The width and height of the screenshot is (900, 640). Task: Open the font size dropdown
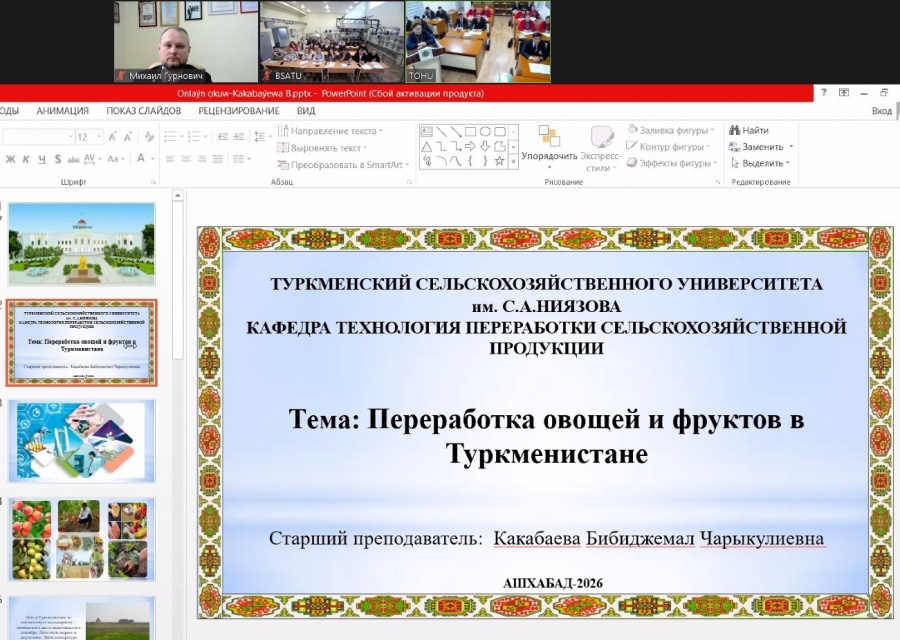pyautogui.click(x=98, y=137)
